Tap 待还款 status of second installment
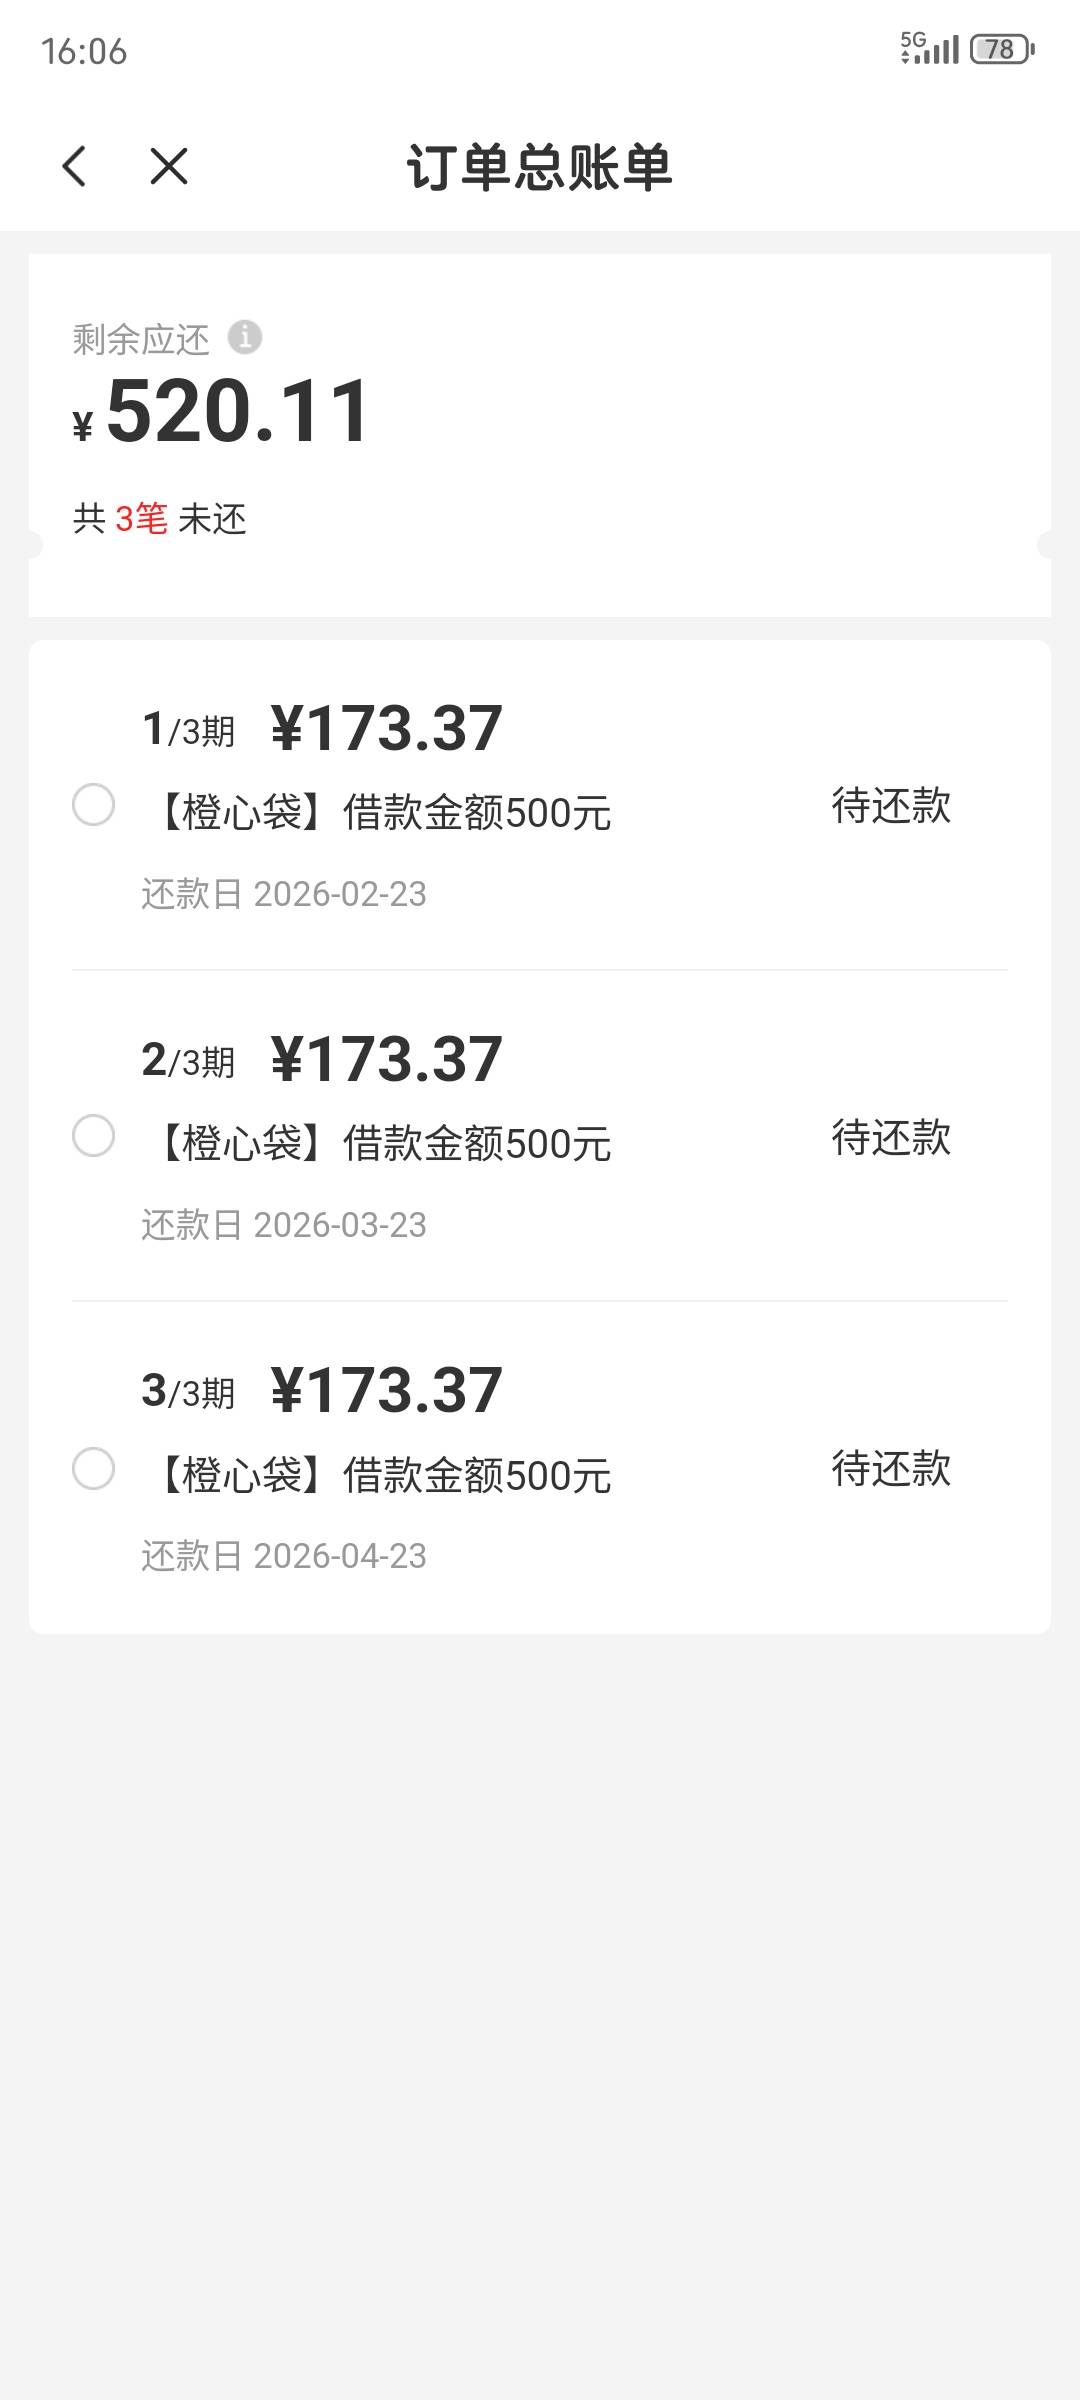This screenshot has width=1080, height=2400. point(891,1137)
